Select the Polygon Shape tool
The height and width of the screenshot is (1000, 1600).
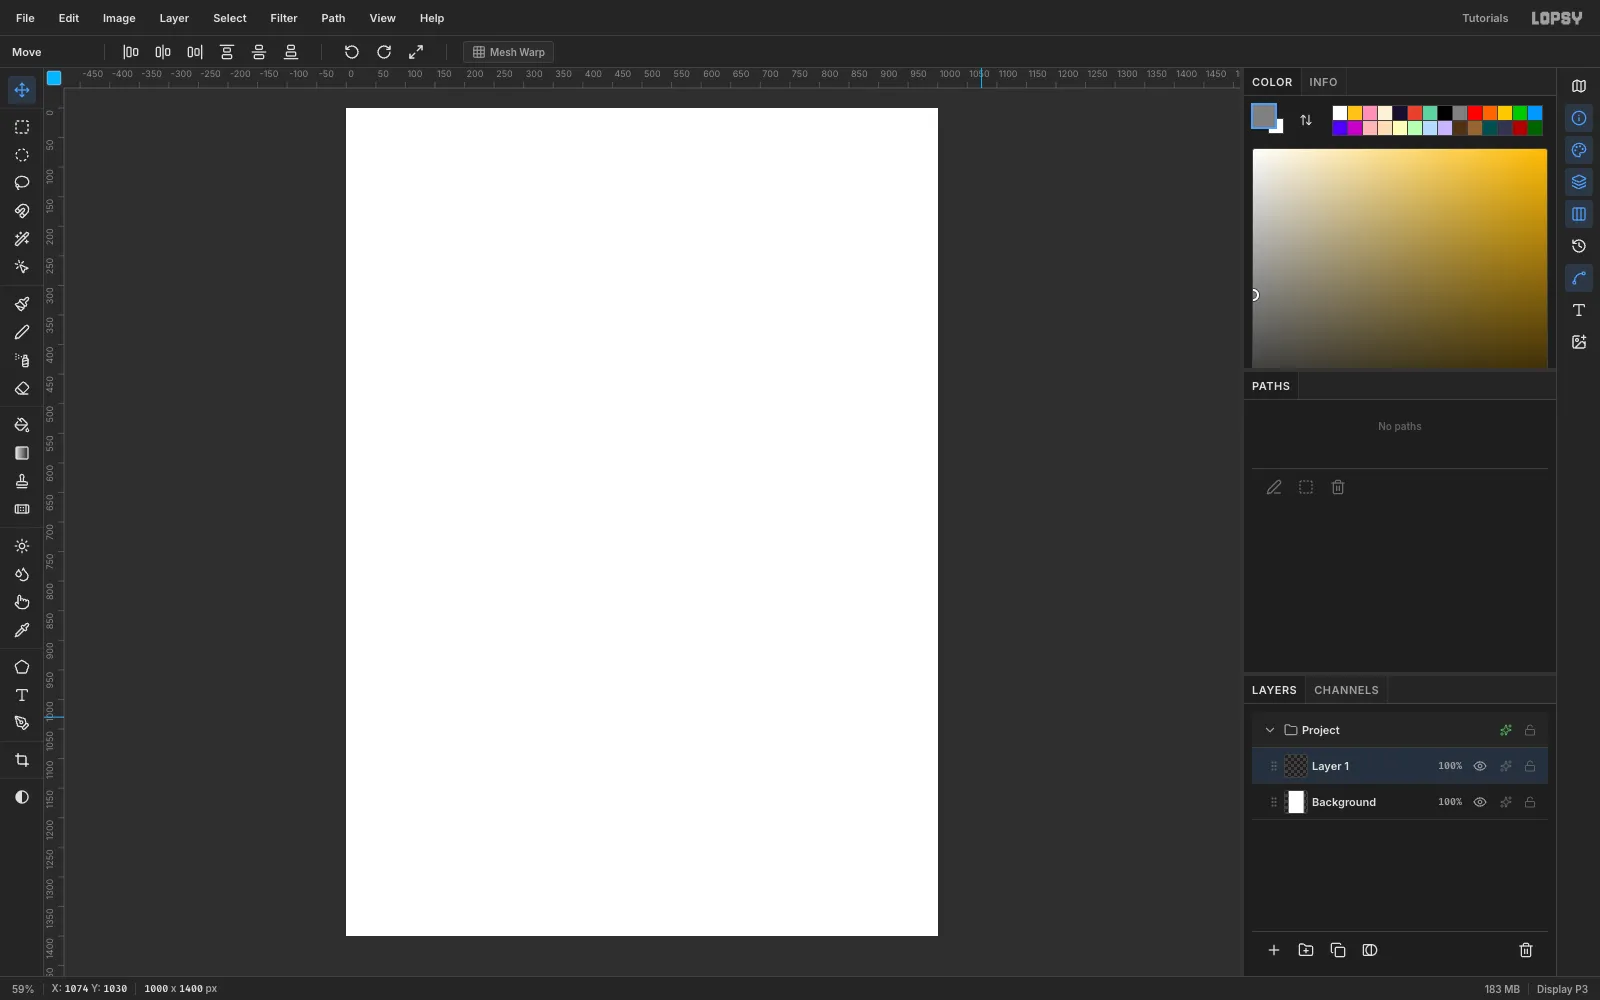coord(21,667)
